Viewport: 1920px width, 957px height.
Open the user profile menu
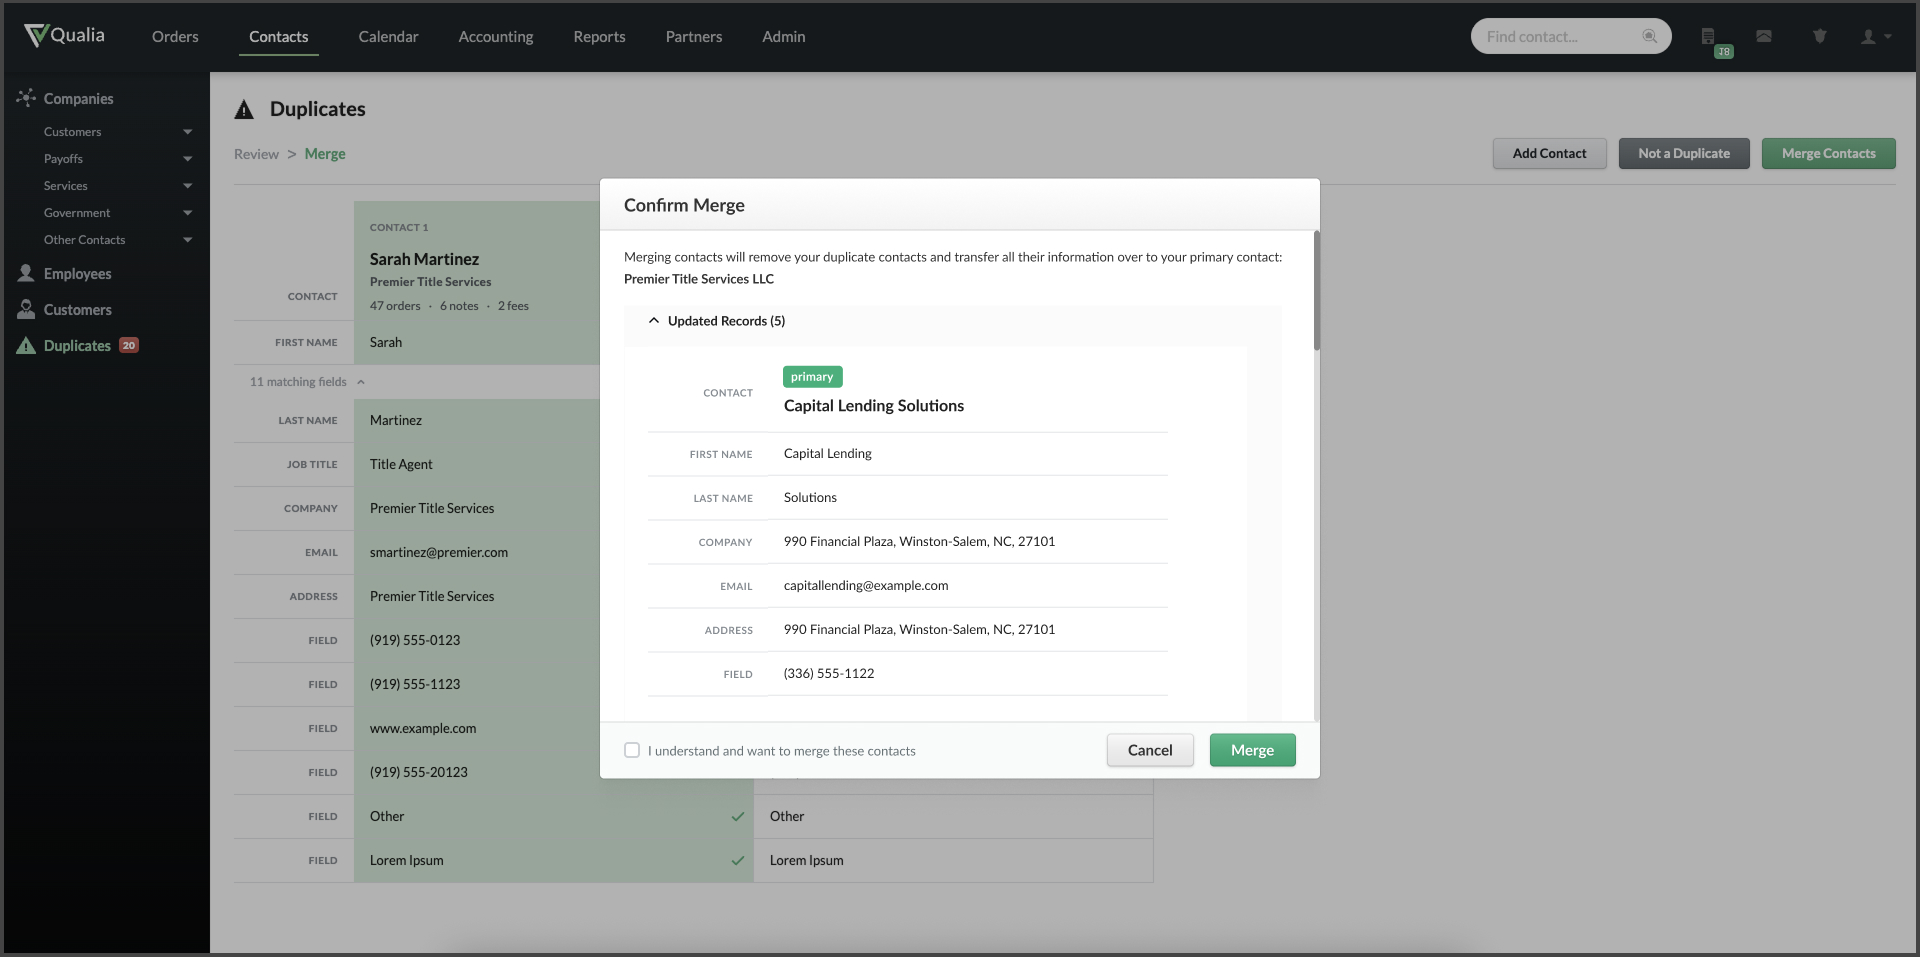click(x=1875, y=37)
